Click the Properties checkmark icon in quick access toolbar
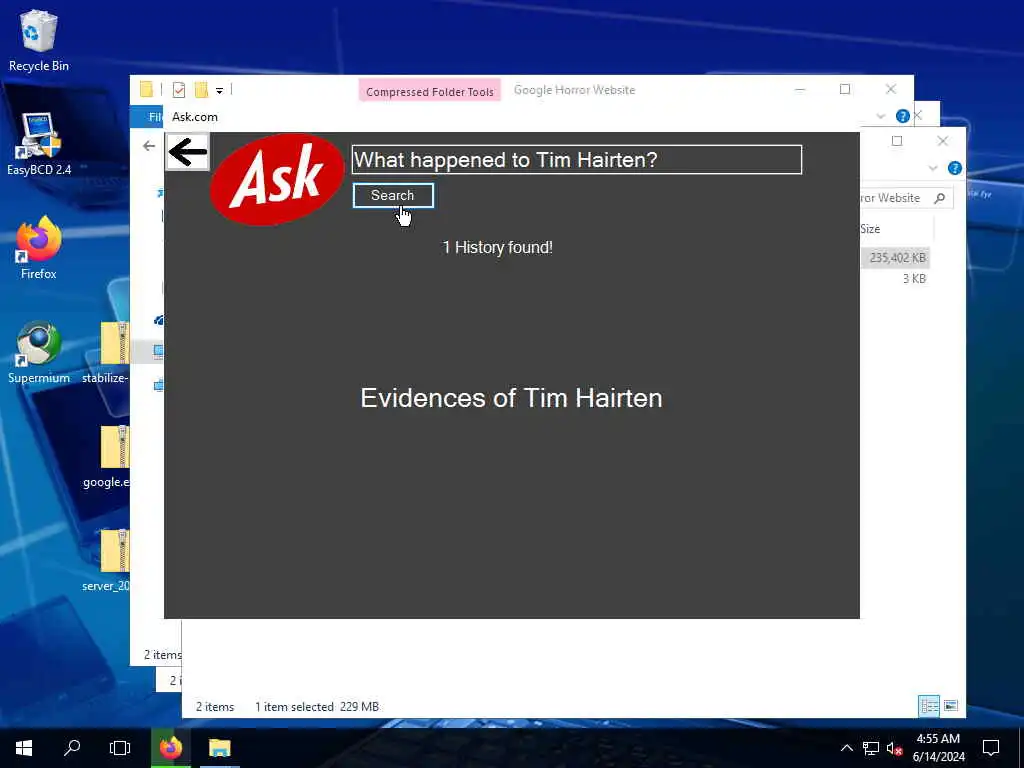 [178, 89]
